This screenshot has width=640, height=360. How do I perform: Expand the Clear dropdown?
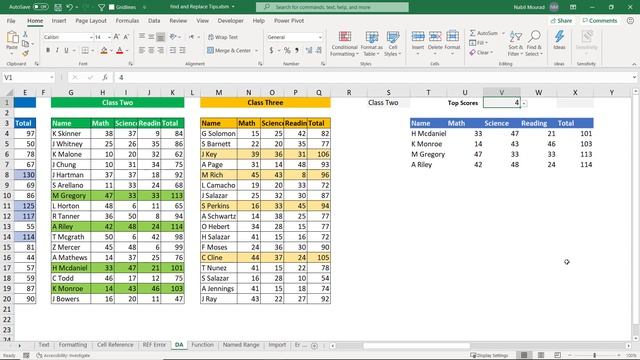pos(492,53)
